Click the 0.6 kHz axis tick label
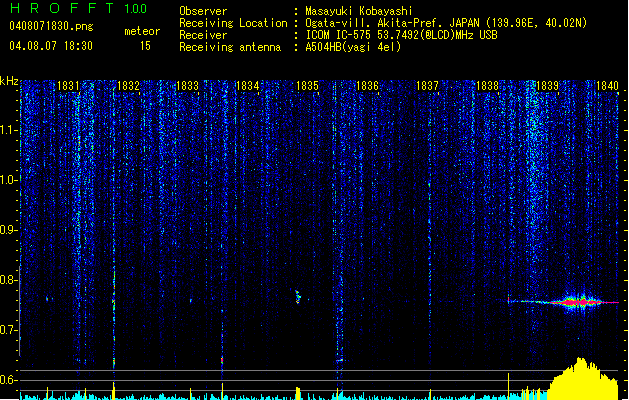The width and height of the screenshot is (629, 400). click(x=9, y=380)
